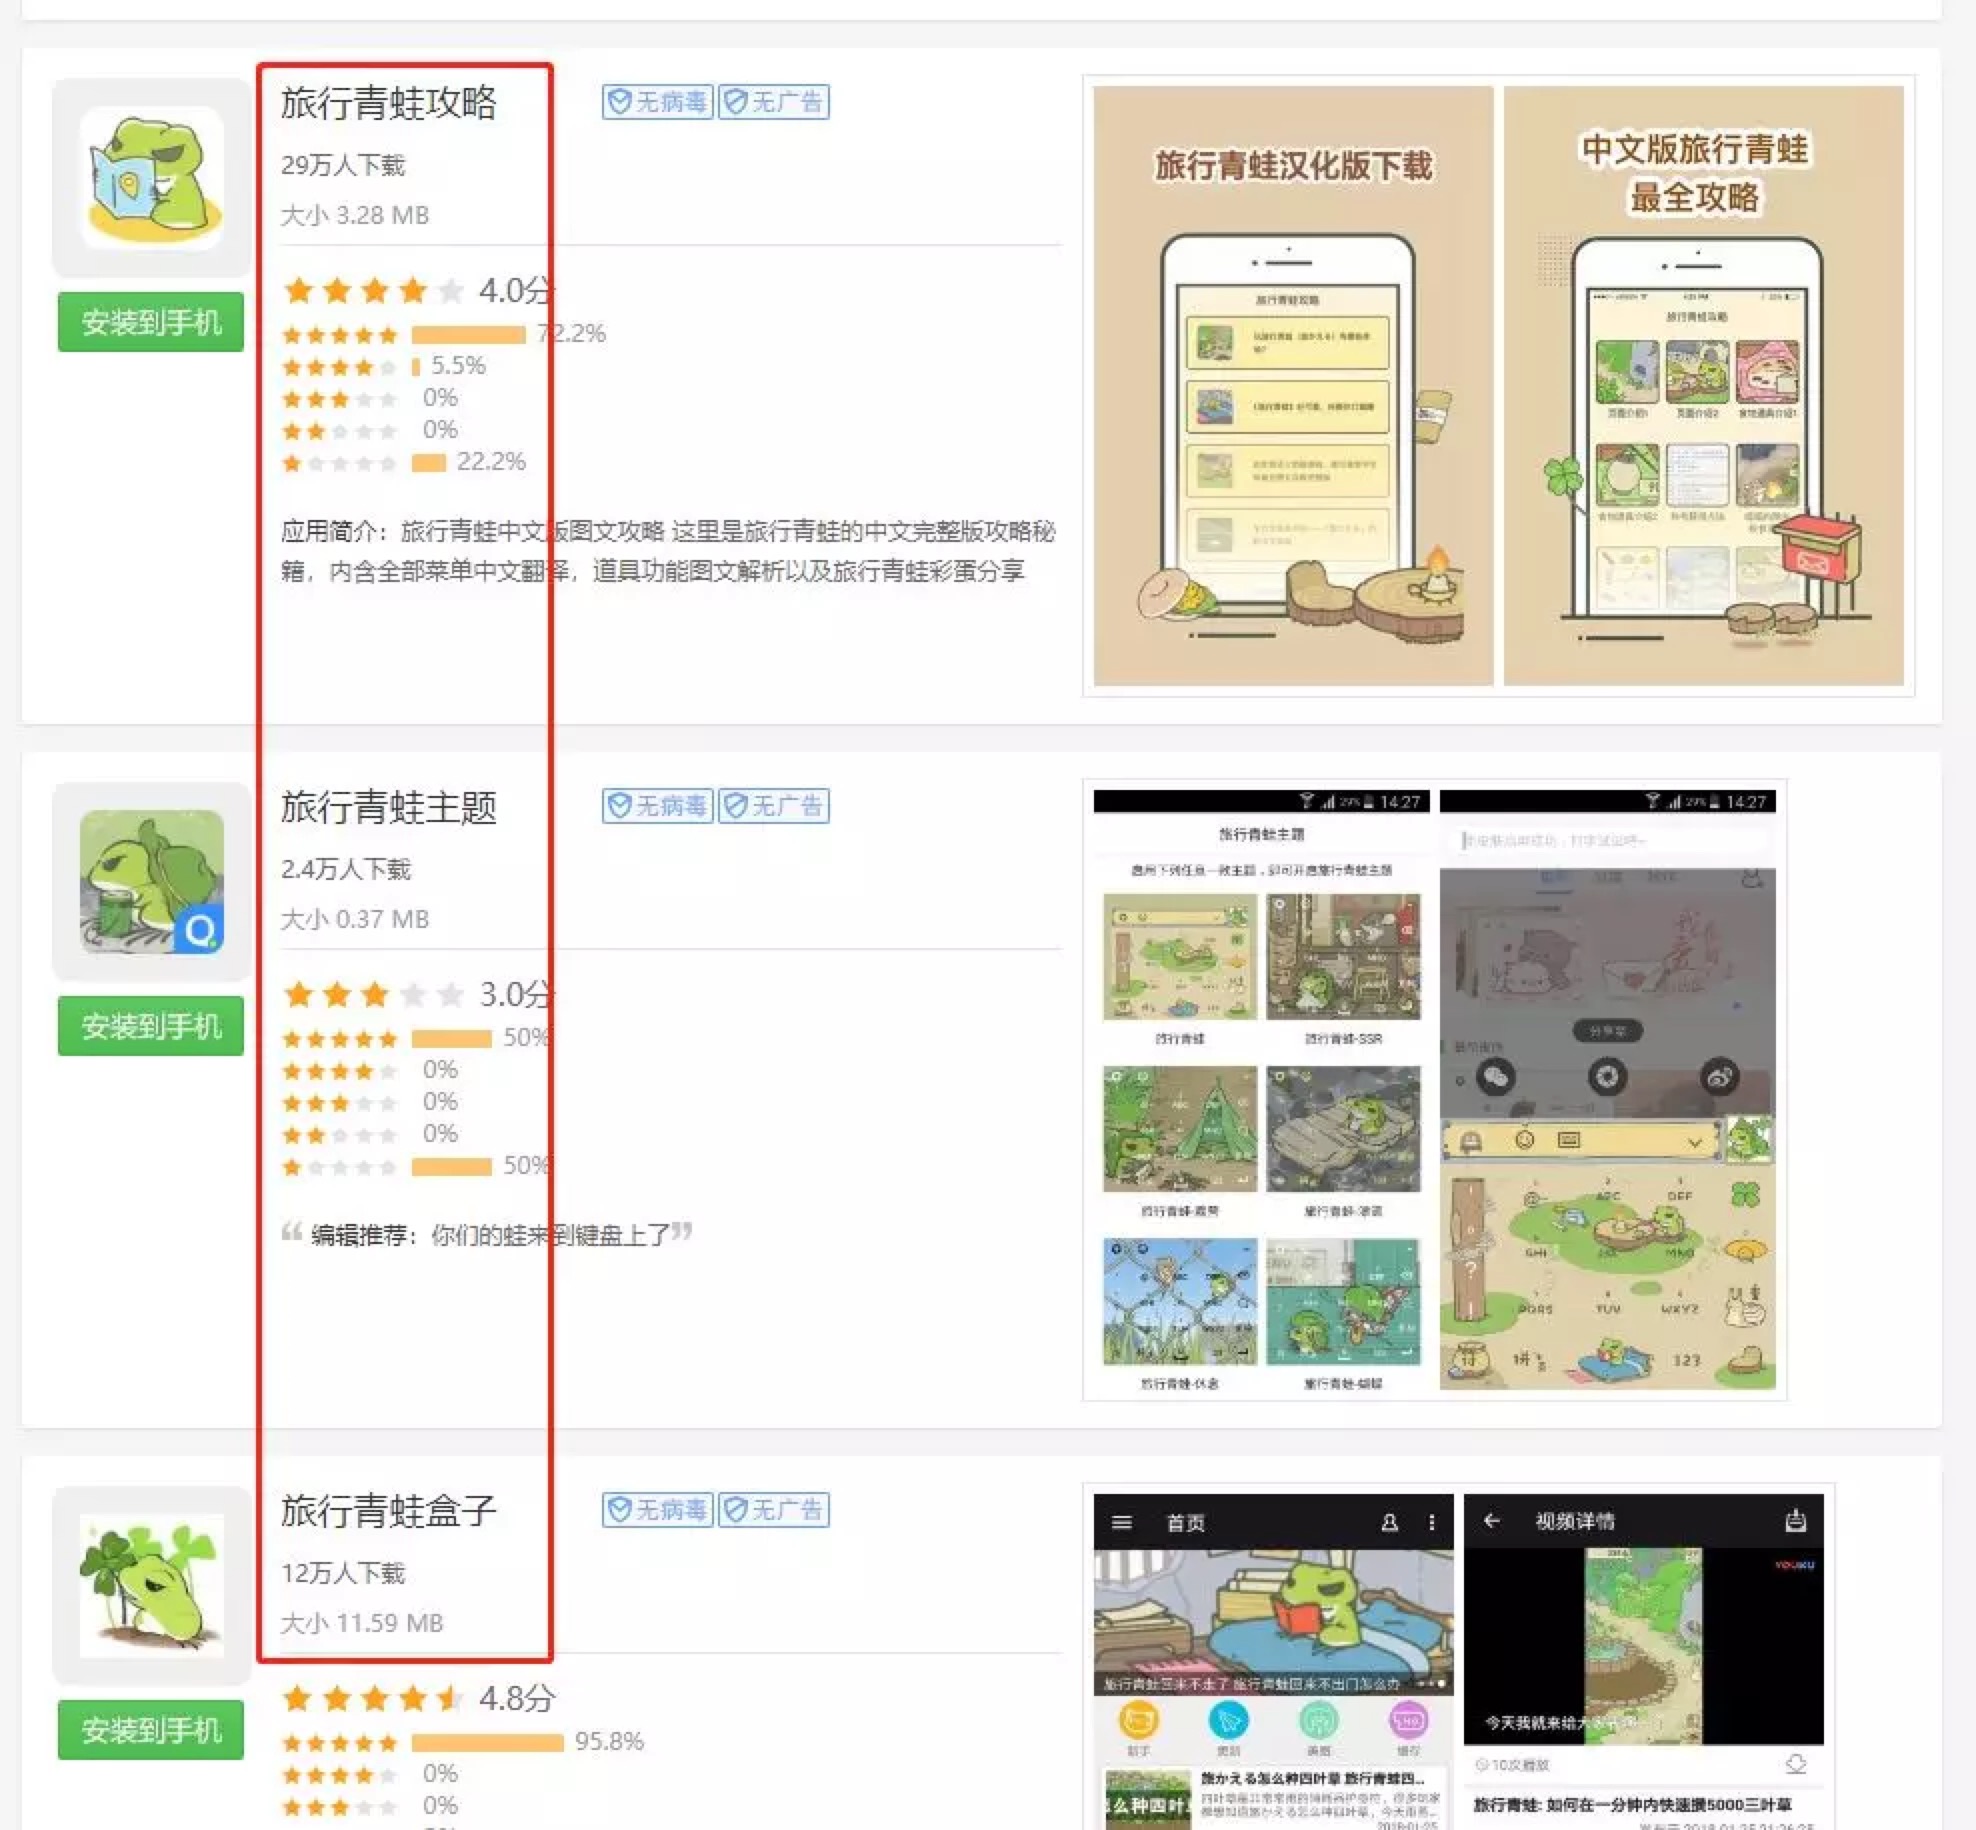Click the five-star row icons next to 95.8%
Viewport: 1976px width, 1830px height.
[x=340, y=1743]
